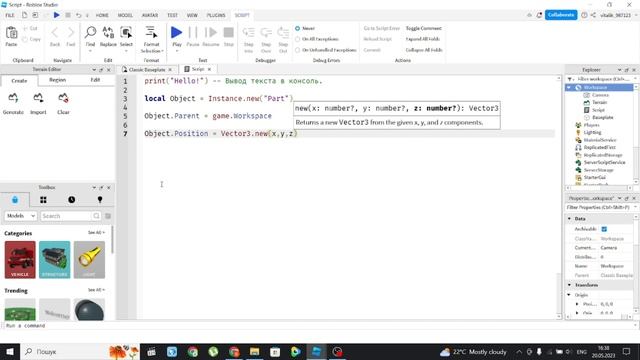Open the Toolbox Inventory grid icon
The height and width of the screenshot is (360, 640).
click(x=43, y=200)
